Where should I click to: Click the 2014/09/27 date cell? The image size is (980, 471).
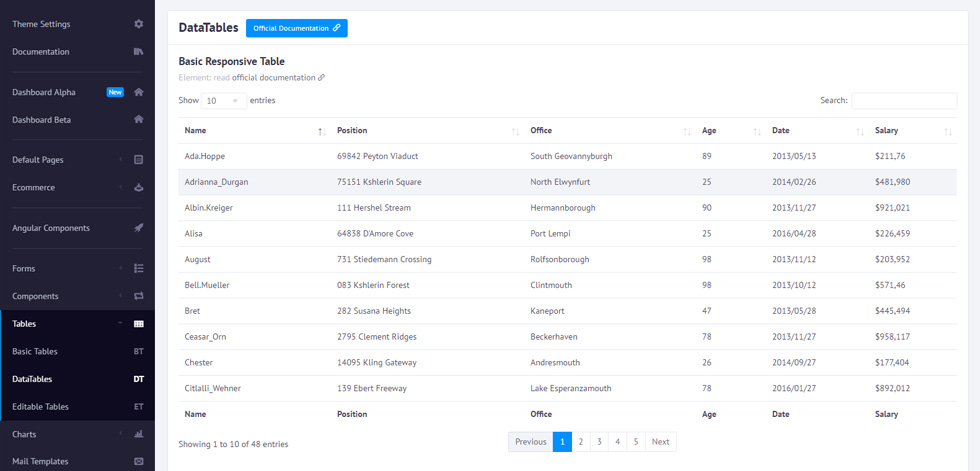click(818, 362)
